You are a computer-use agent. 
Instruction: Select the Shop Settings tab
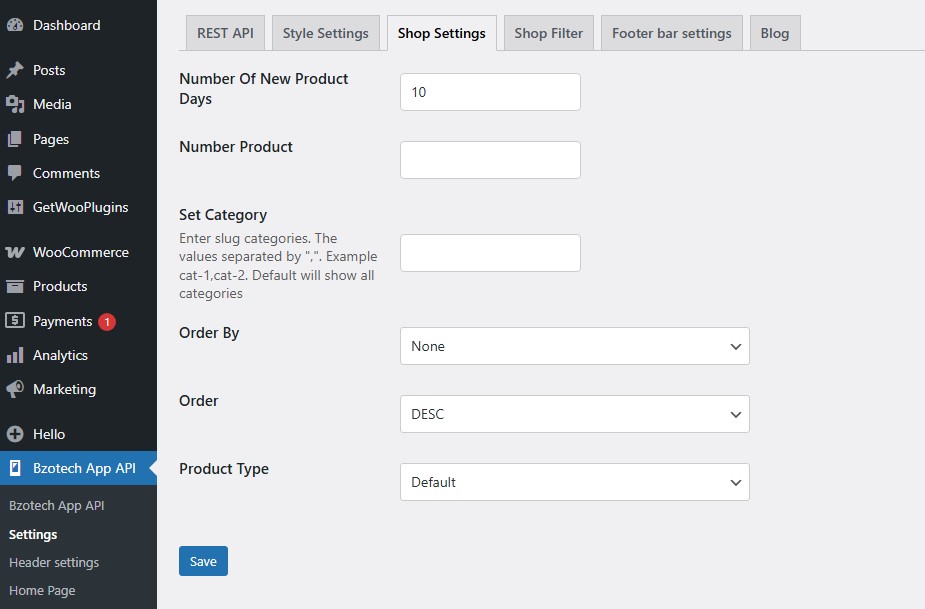tap(442, 33)
